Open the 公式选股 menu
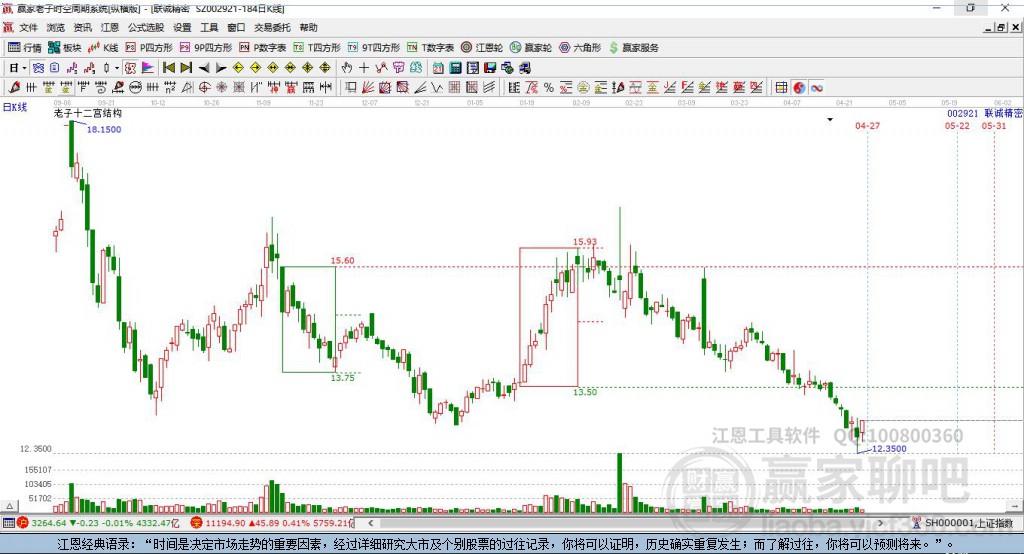The width and height of the screenshot is (1024, 554). click(146, 27)
